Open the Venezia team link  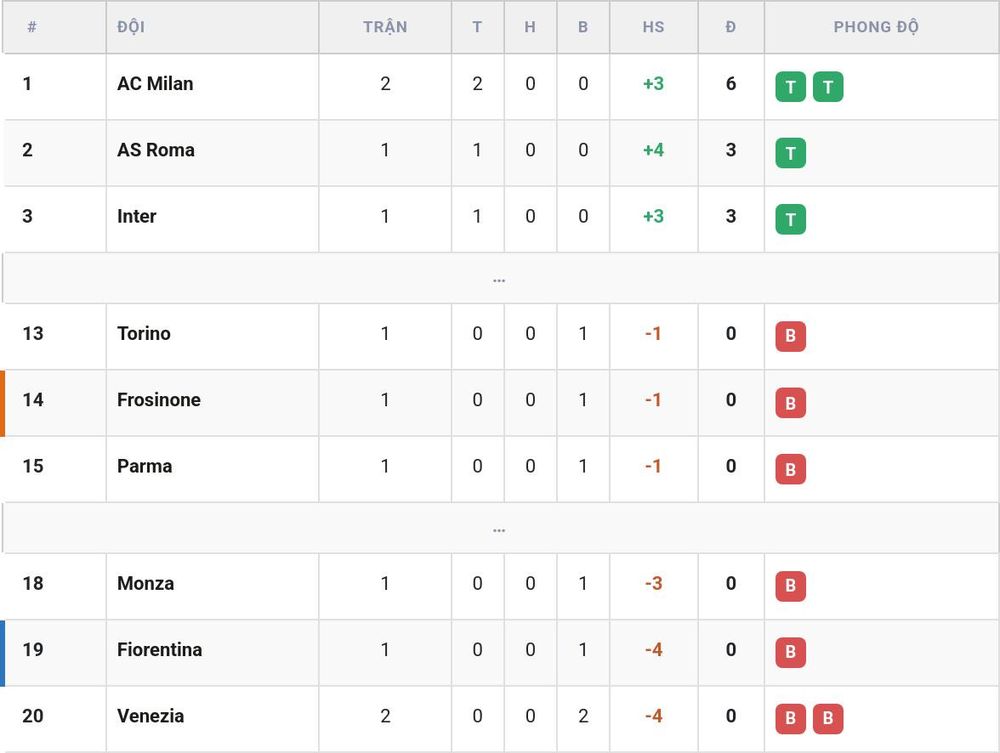(x=151, y=716)
